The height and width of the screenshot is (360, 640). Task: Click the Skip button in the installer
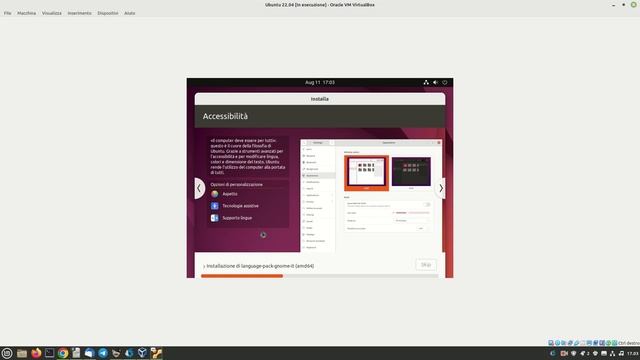pos(426,265)
